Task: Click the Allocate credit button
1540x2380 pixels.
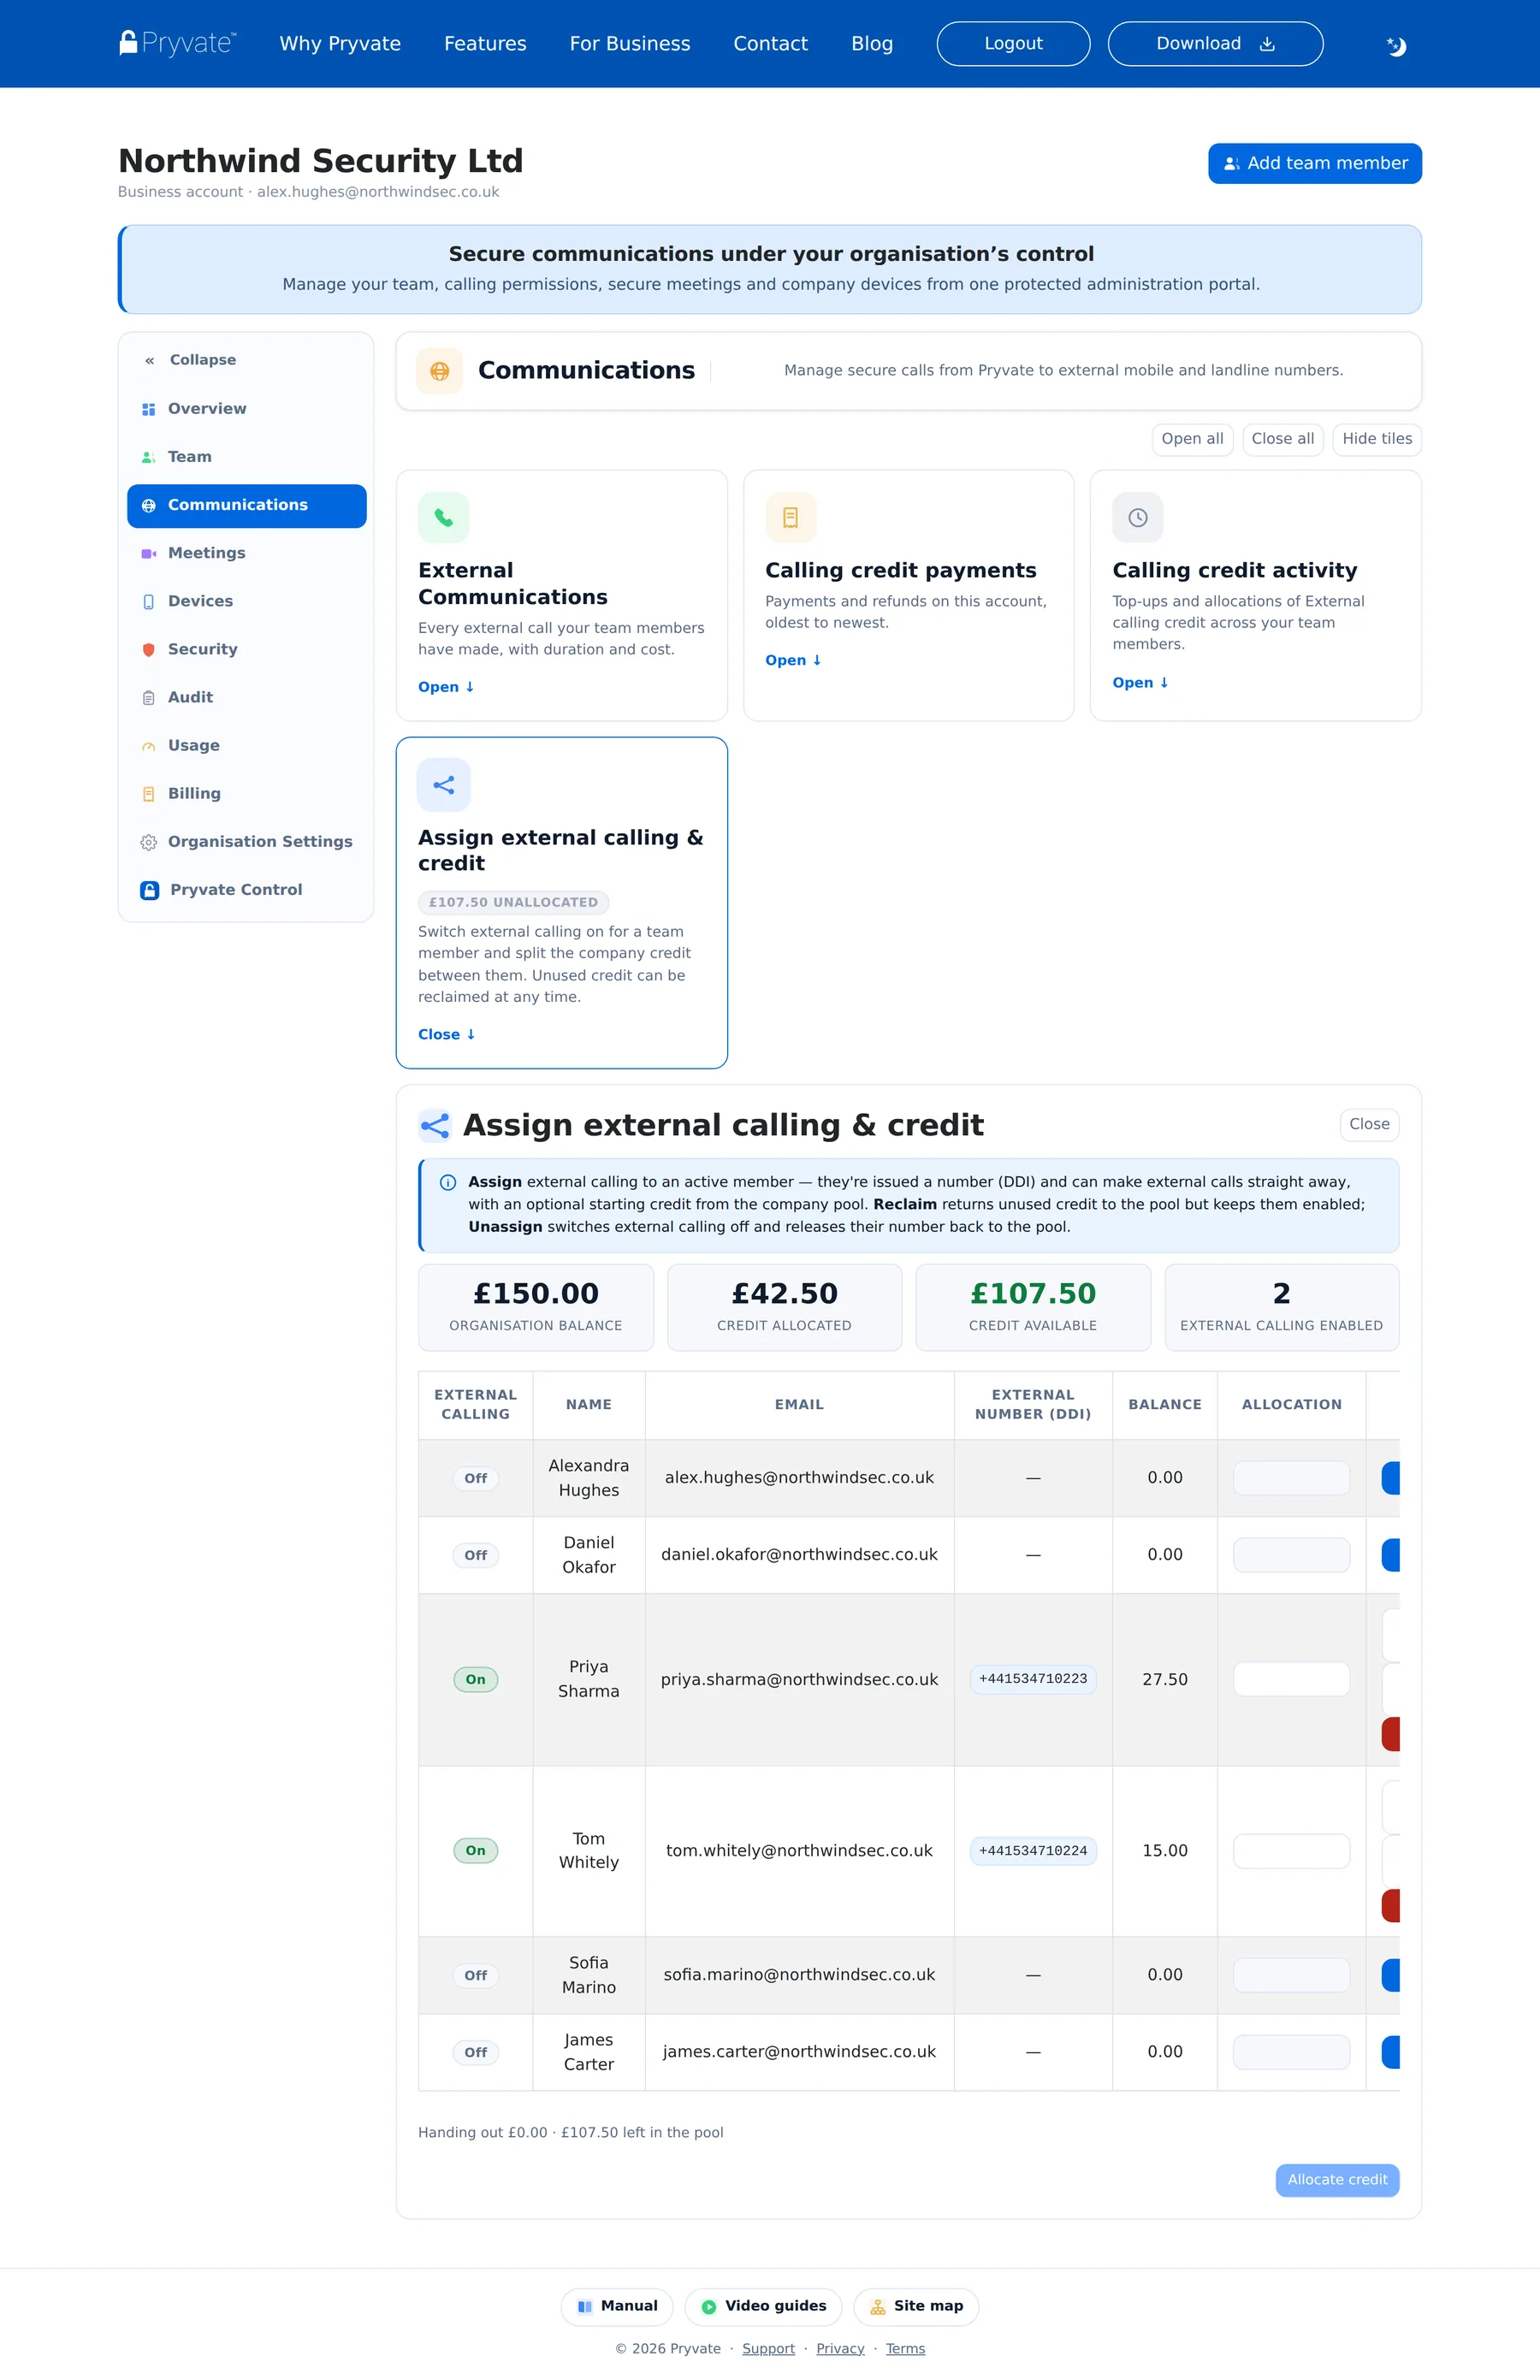Action: pos(1337,2180)
